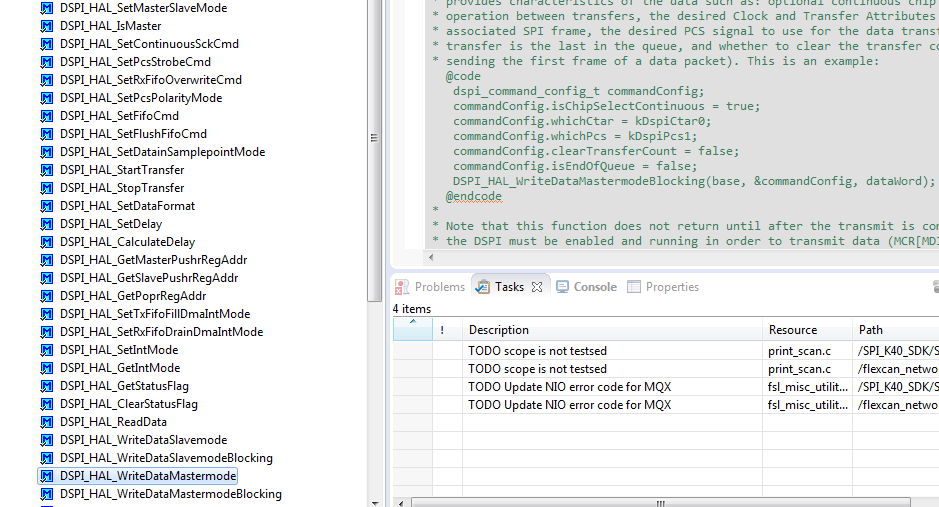939x507 pixels.
Task: Select DSPI_HAL_GetIntMode in outline
Action: pos(120,368)
